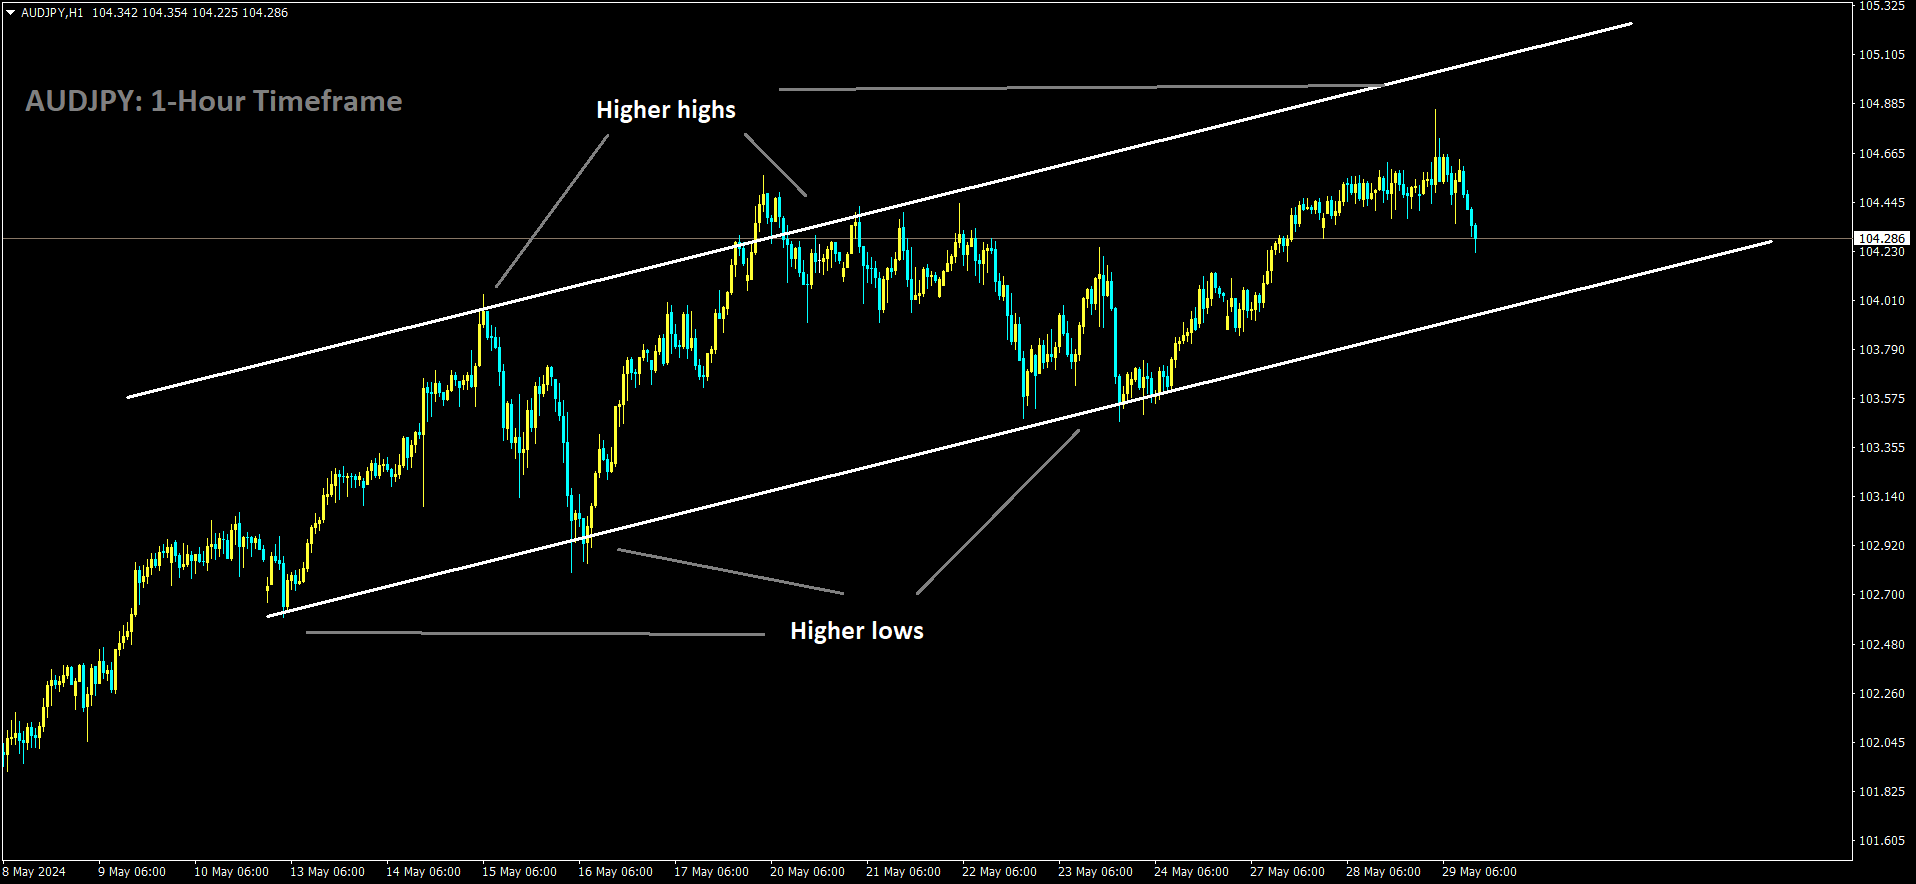Viewport: 1916px width, 884px height.
Task: Select the '27 May 06:00' time label
Action: click(1287, 872)
